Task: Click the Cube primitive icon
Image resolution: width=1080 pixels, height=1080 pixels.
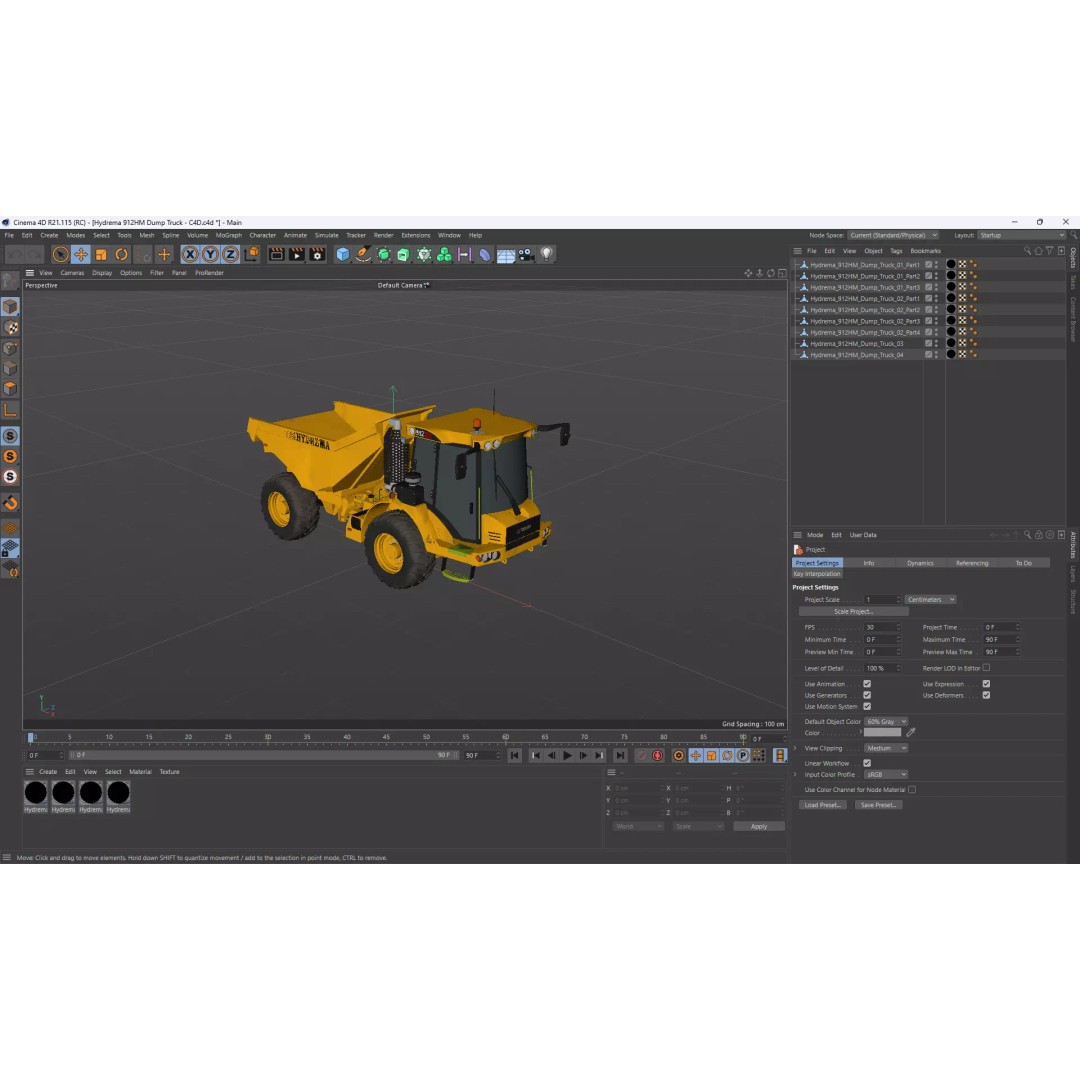Action: (343, 255)
